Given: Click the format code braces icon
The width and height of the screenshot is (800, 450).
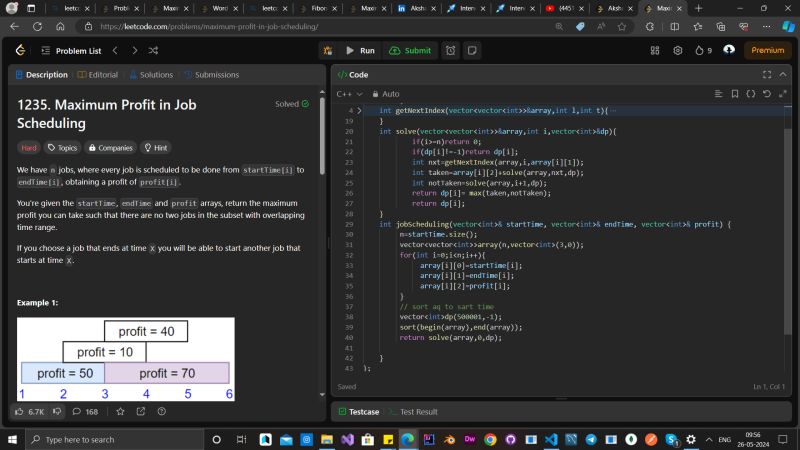Looking at the screenshot, I should [750, 94].
